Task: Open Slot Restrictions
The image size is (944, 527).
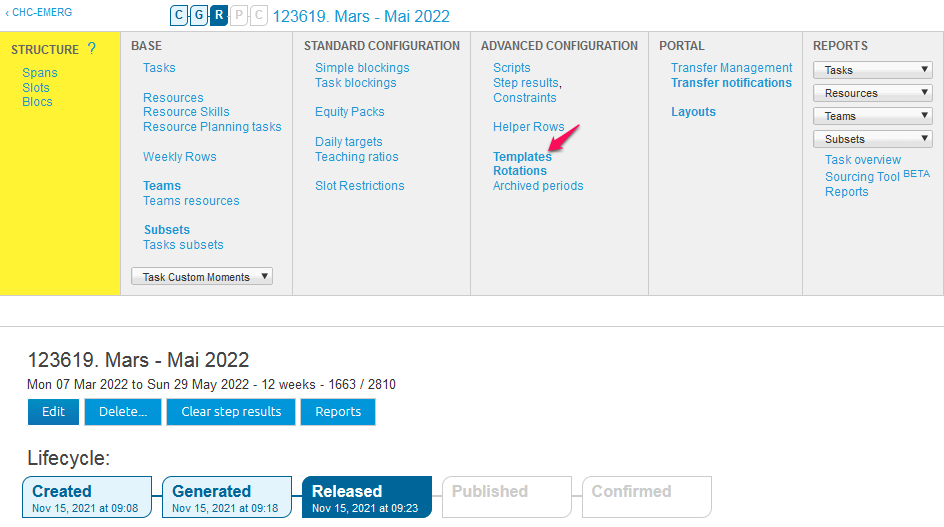Action: 359,186
